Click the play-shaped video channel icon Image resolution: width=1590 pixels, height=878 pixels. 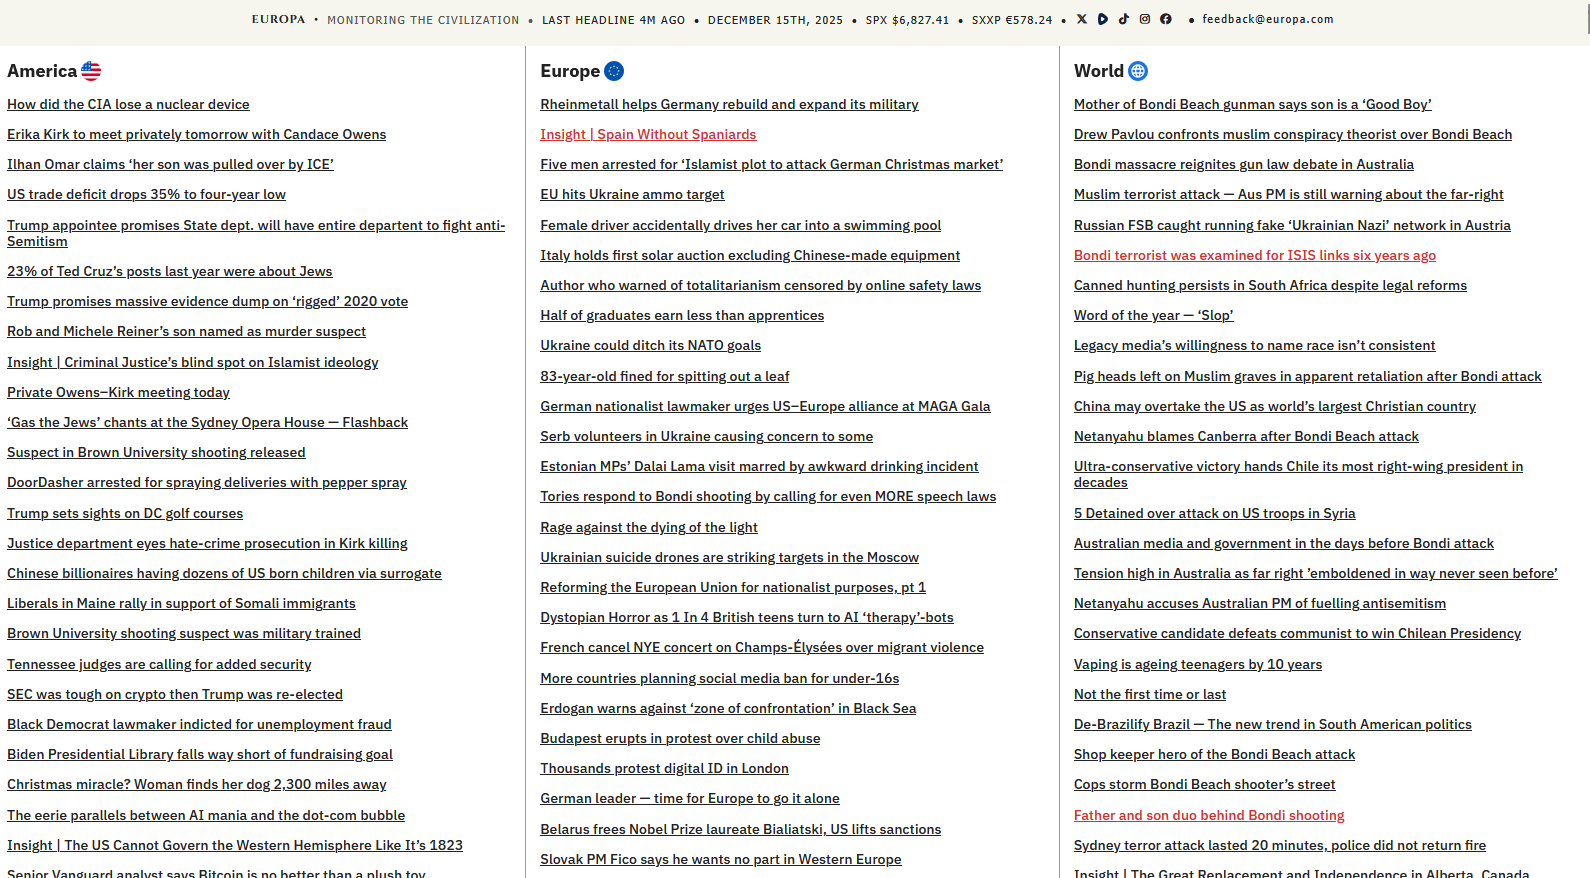(1102, 19)
